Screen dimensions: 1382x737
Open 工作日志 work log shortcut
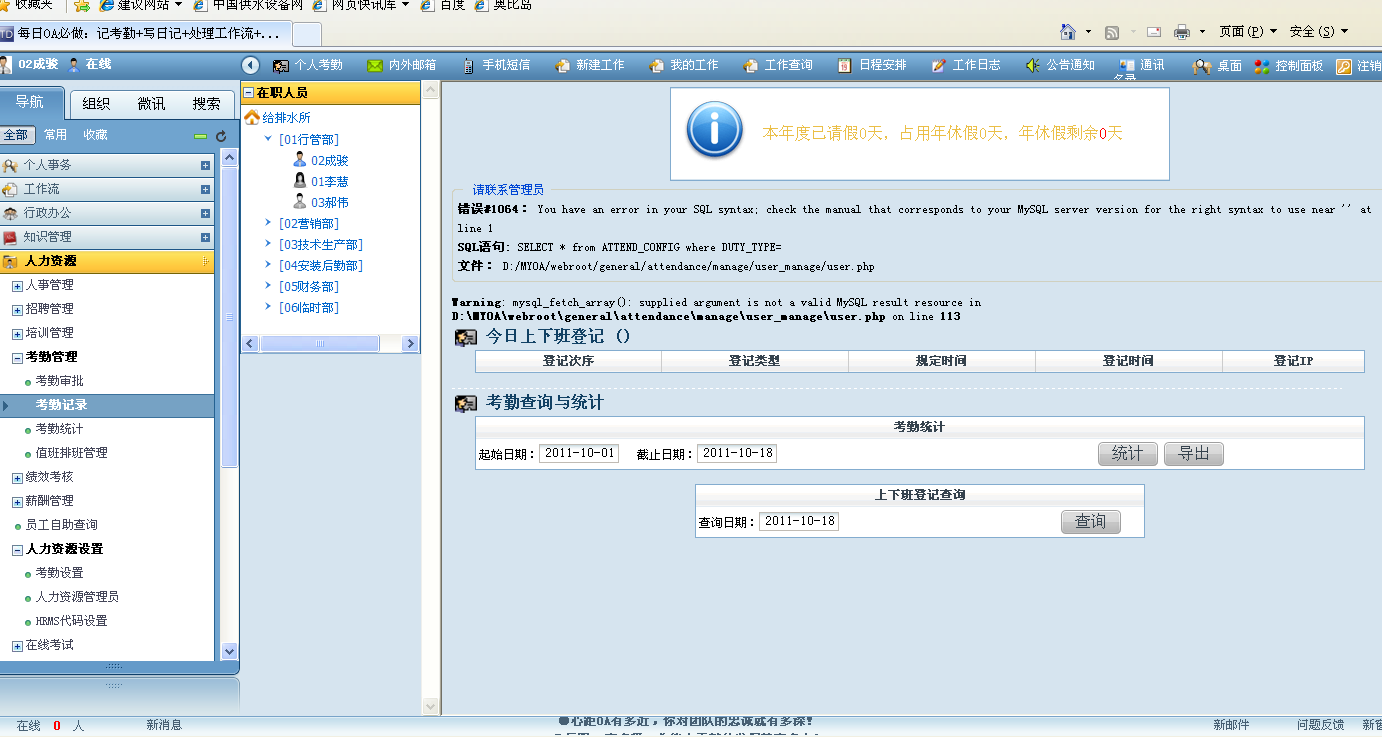965,65
